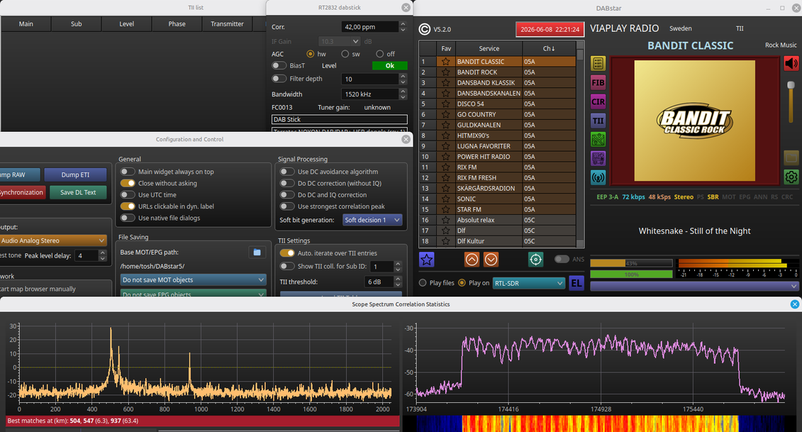Select AGC off radio option
Image resolution: width=802 pixels, height=432 pixels.
pos(380,54)
